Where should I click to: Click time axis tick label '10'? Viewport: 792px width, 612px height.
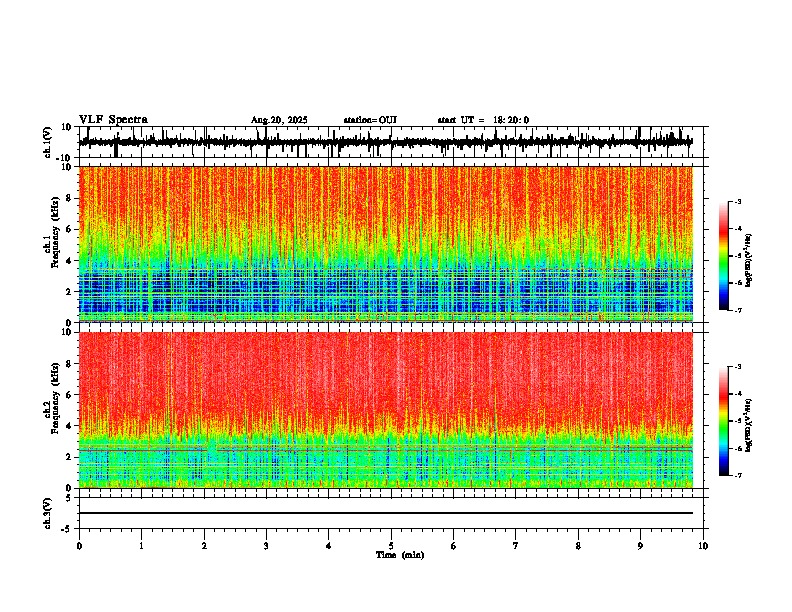(x=703, y=546)
